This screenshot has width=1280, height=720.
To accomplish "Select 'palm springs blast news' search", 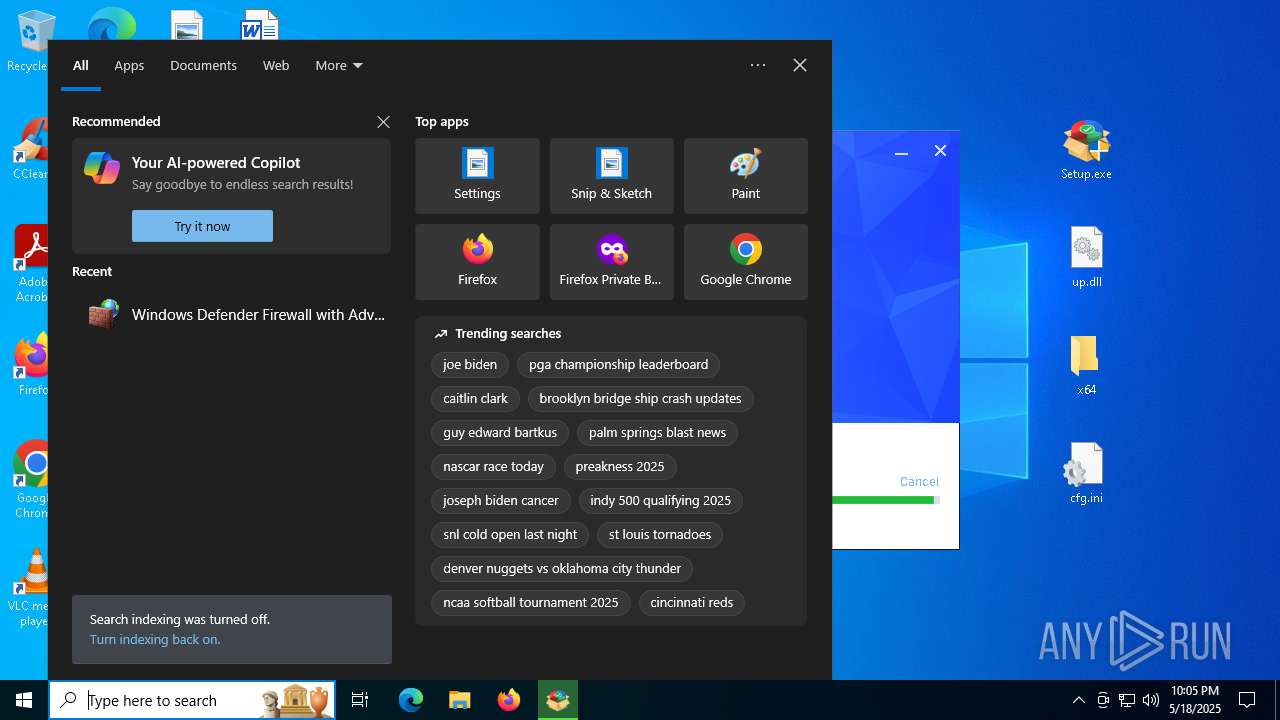I will 657,433.
